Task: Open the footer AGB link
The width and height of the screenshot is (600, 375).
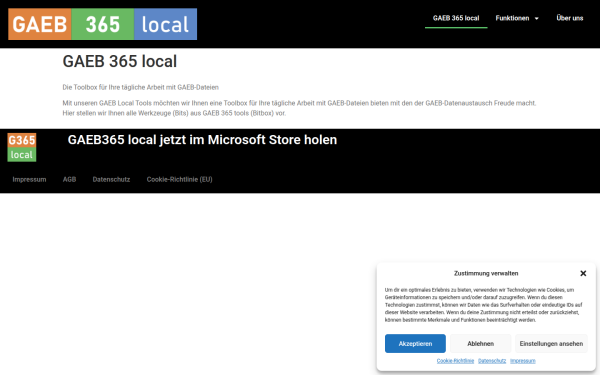Action: pos(69,179)
